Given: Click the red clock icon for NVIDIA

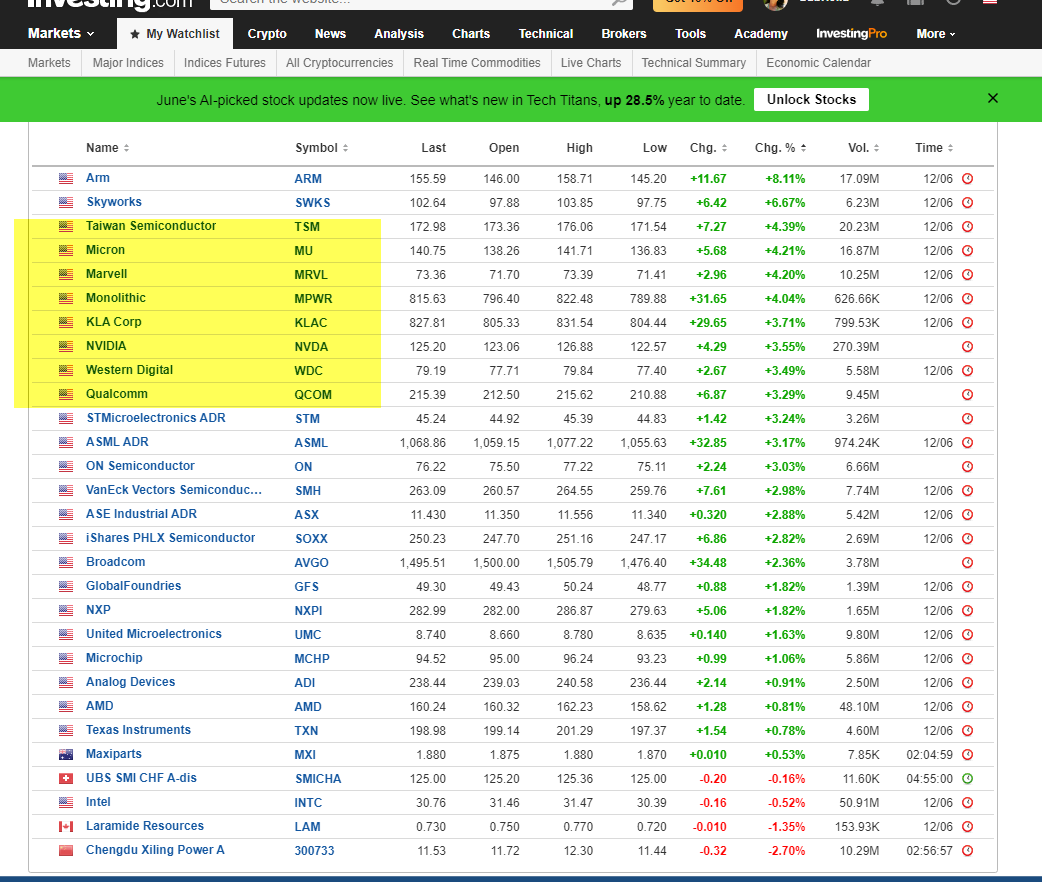Looking at the screenshot, I should (968, 347).
